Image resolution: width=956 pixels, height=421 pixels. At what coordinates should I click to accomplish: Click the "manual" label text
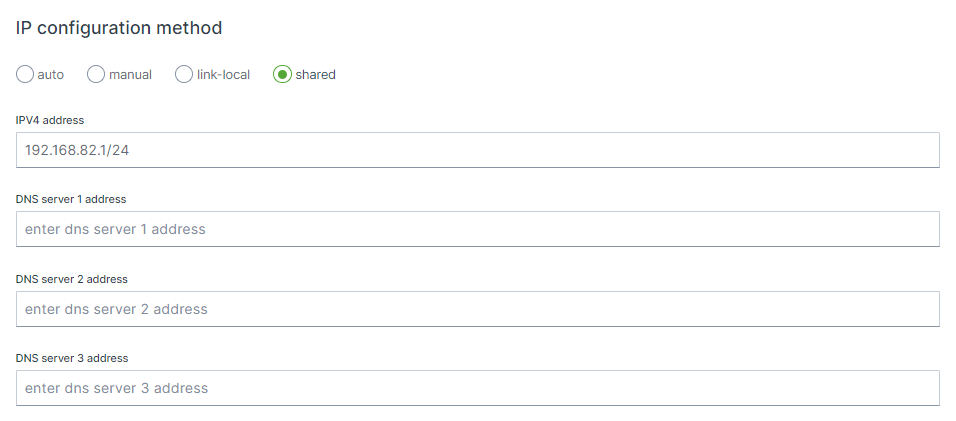coord(131,75)
